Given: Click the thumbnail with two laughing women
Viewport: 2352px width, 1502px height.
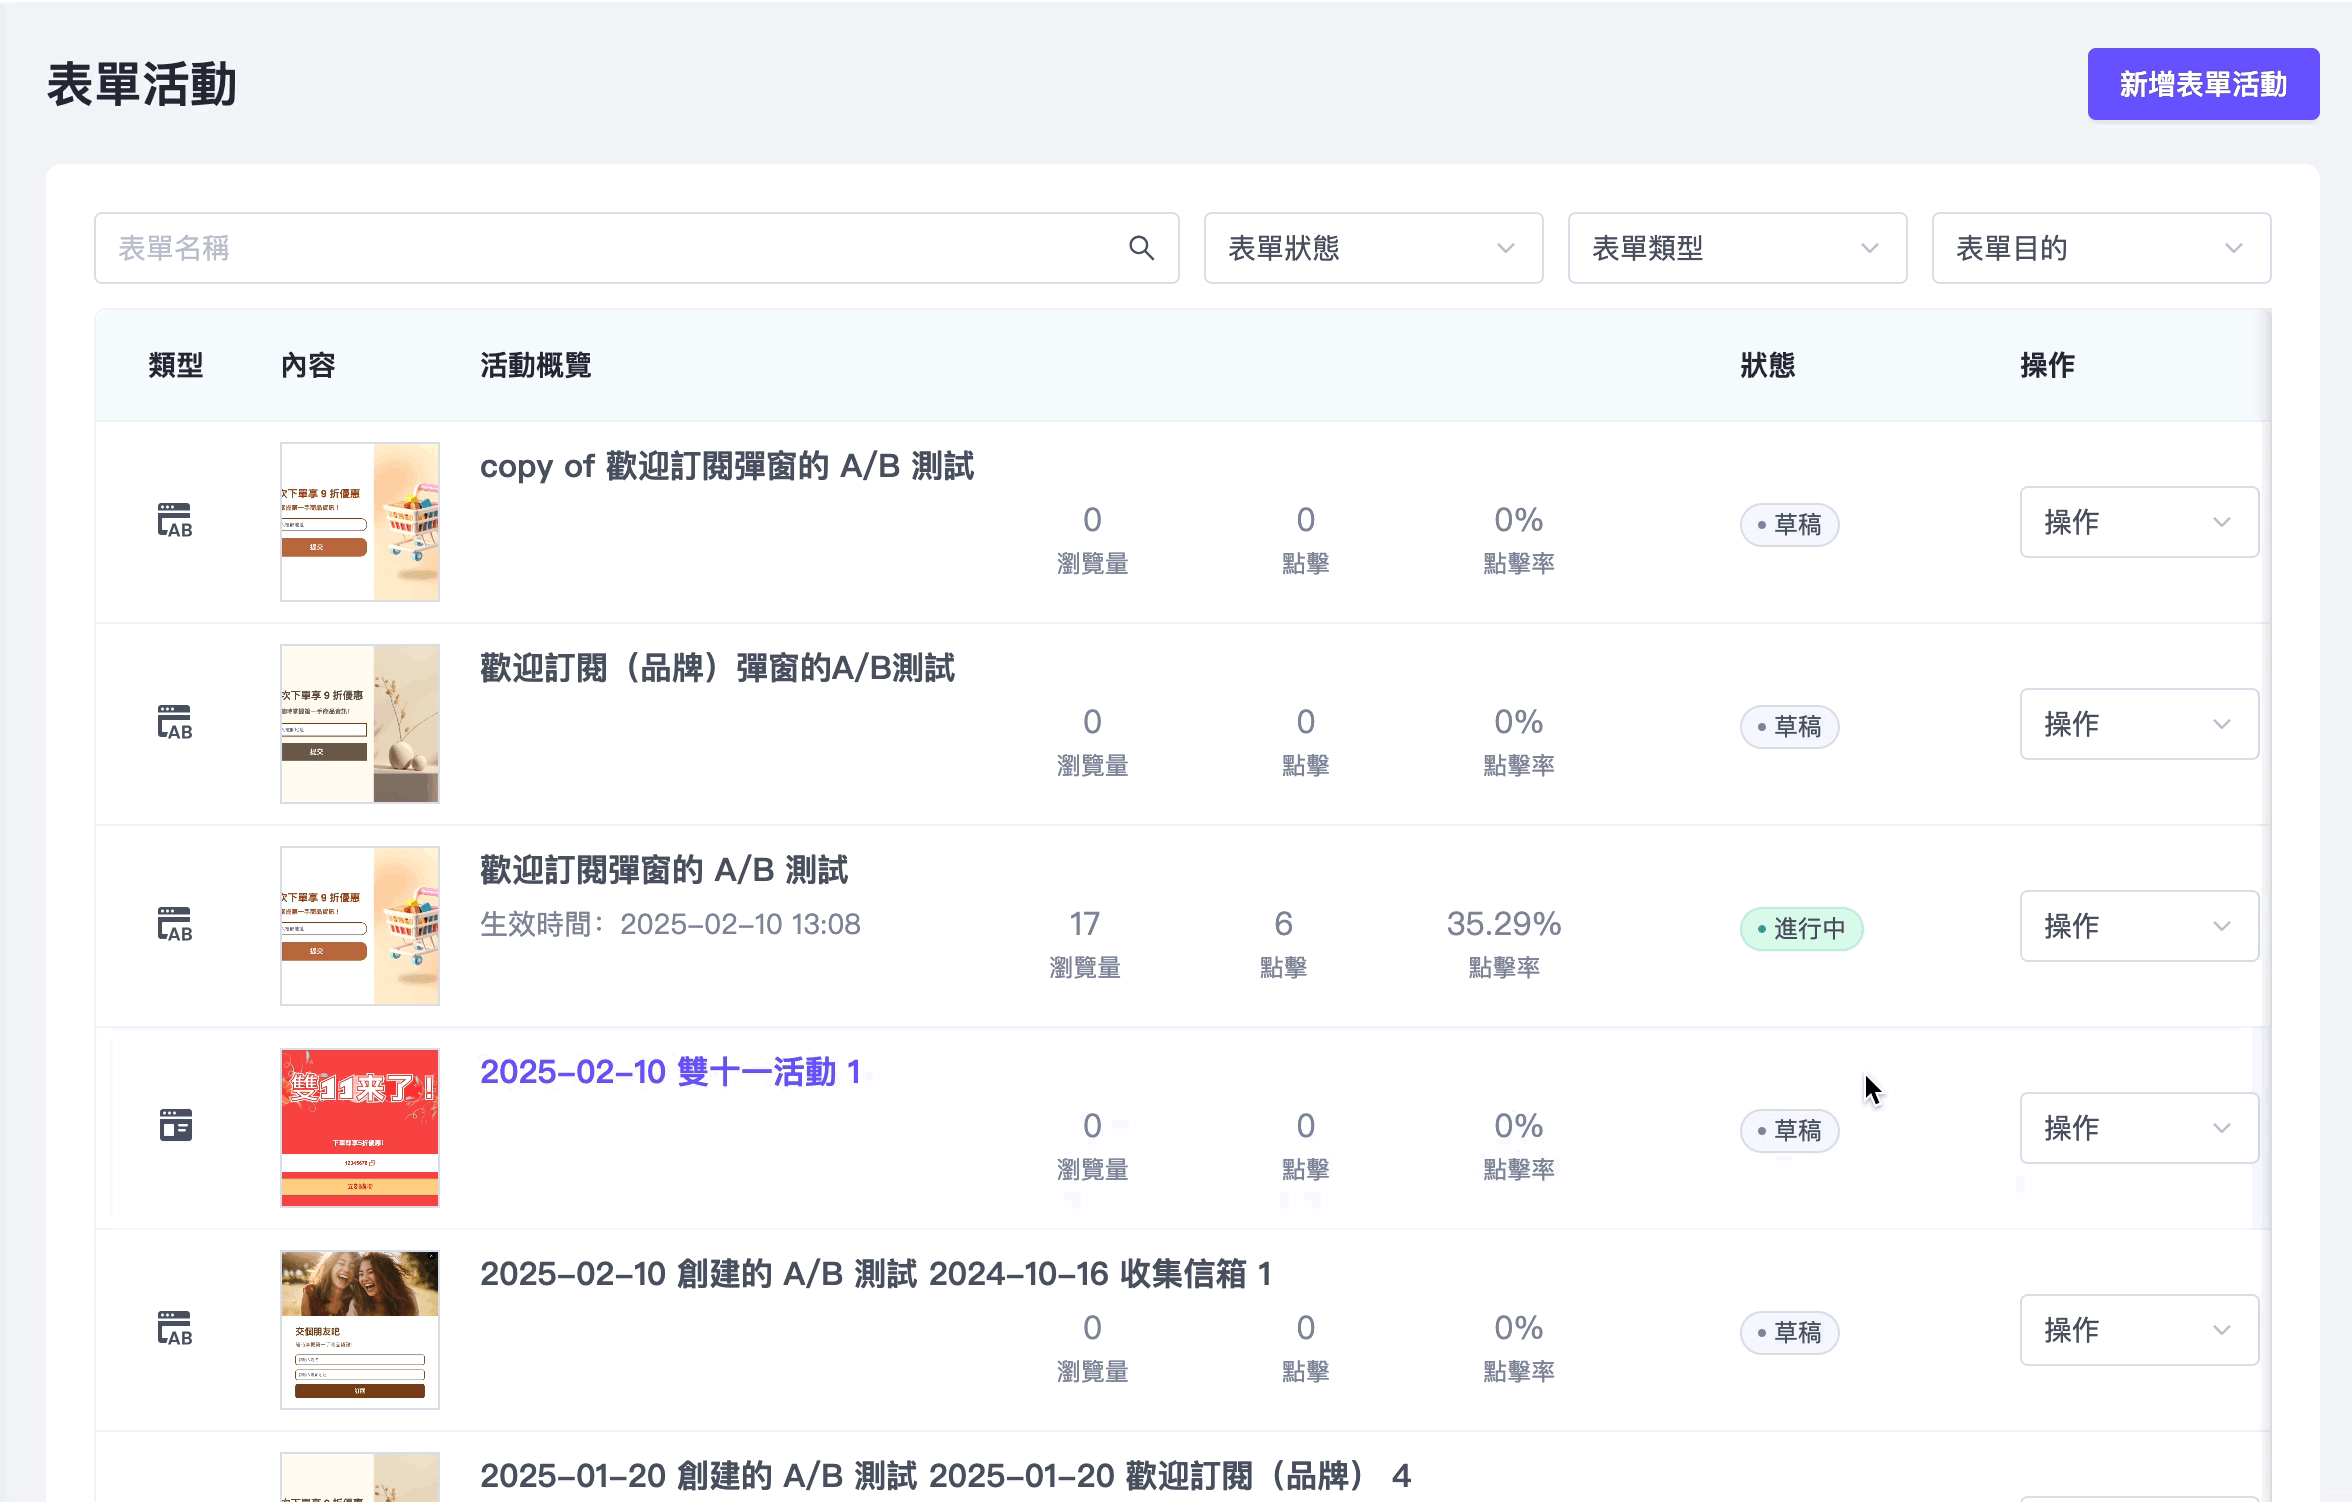Looking at the screenshot, I should coord(360,1329).
